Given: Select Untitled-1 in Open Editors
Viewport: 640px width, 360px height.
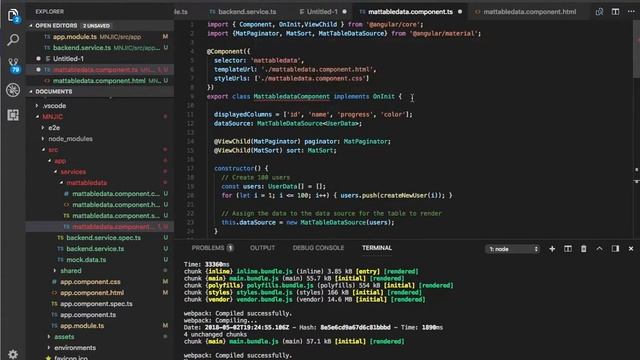Looking at the screenshot, I should click(x=100, y=59).
